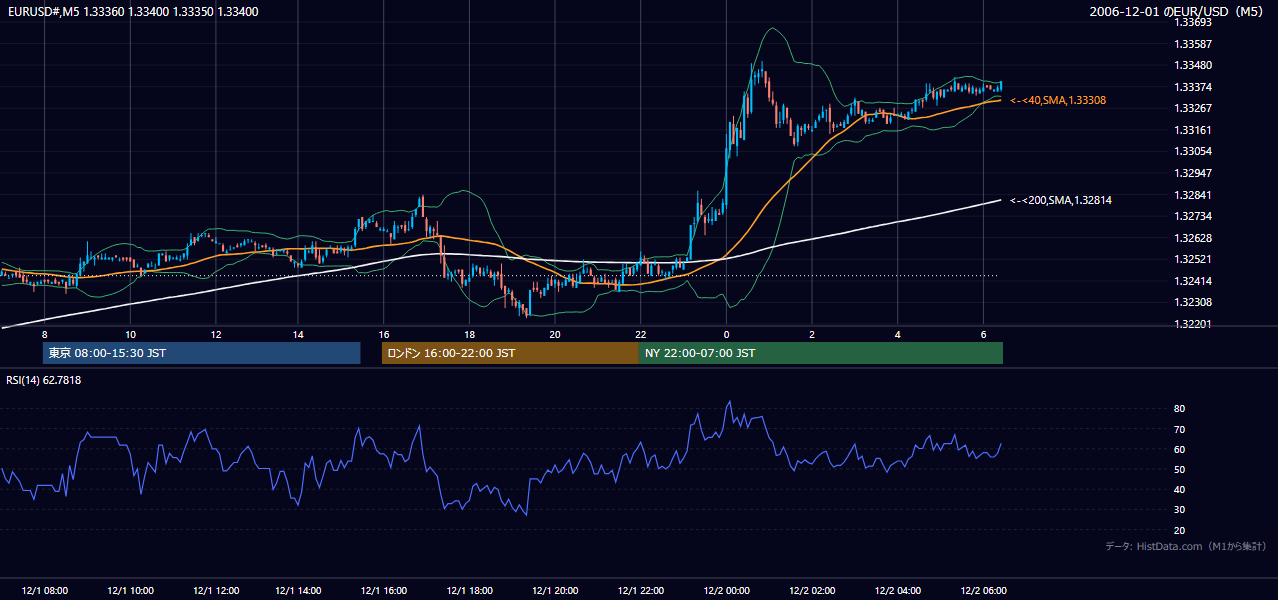Viewport: 1278px width, 600px height.
Task: Click hour 14 on price chart time axis
Action: coord(298,334)
